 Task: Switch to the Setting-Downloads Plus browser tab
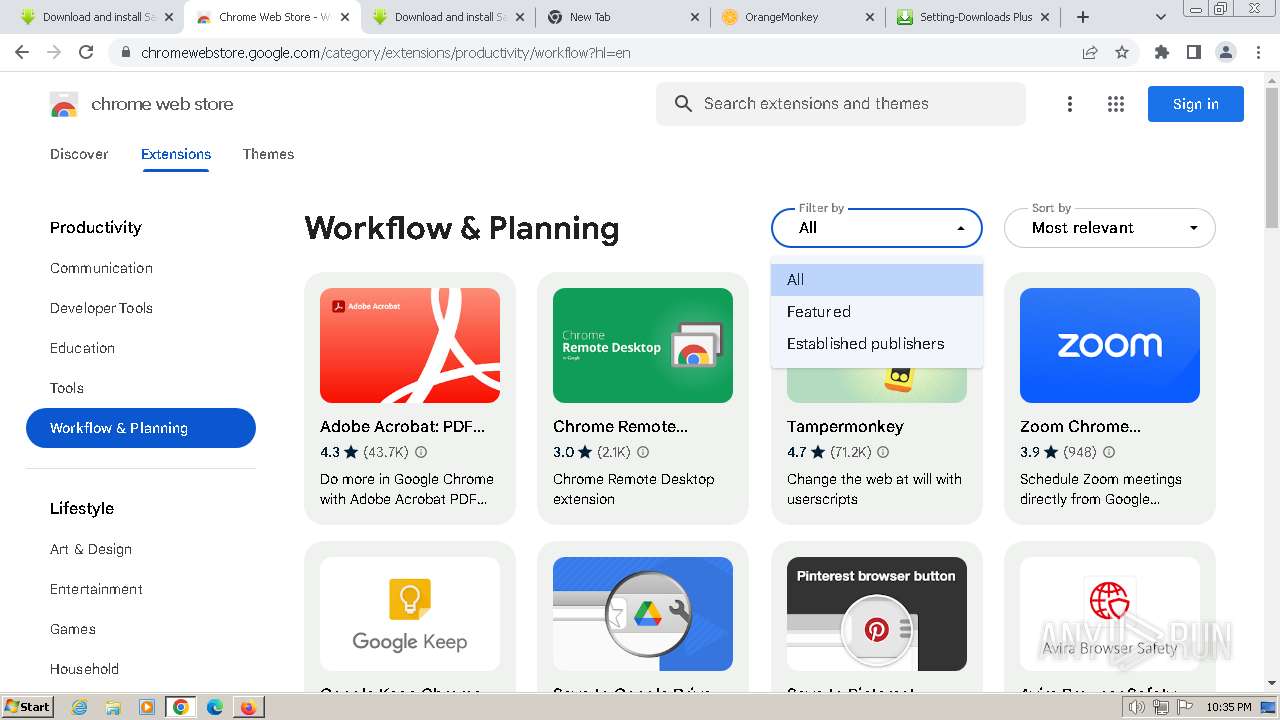[975, 17]
